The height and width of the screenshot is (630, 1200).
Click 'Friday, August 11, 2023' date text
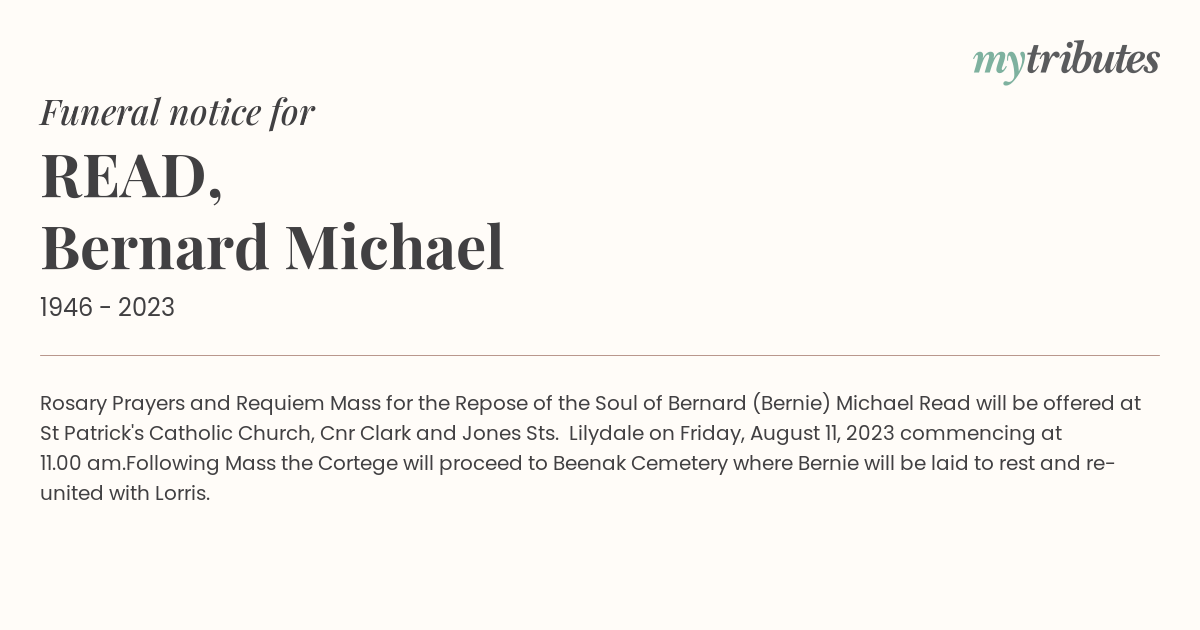coord(787,434)
